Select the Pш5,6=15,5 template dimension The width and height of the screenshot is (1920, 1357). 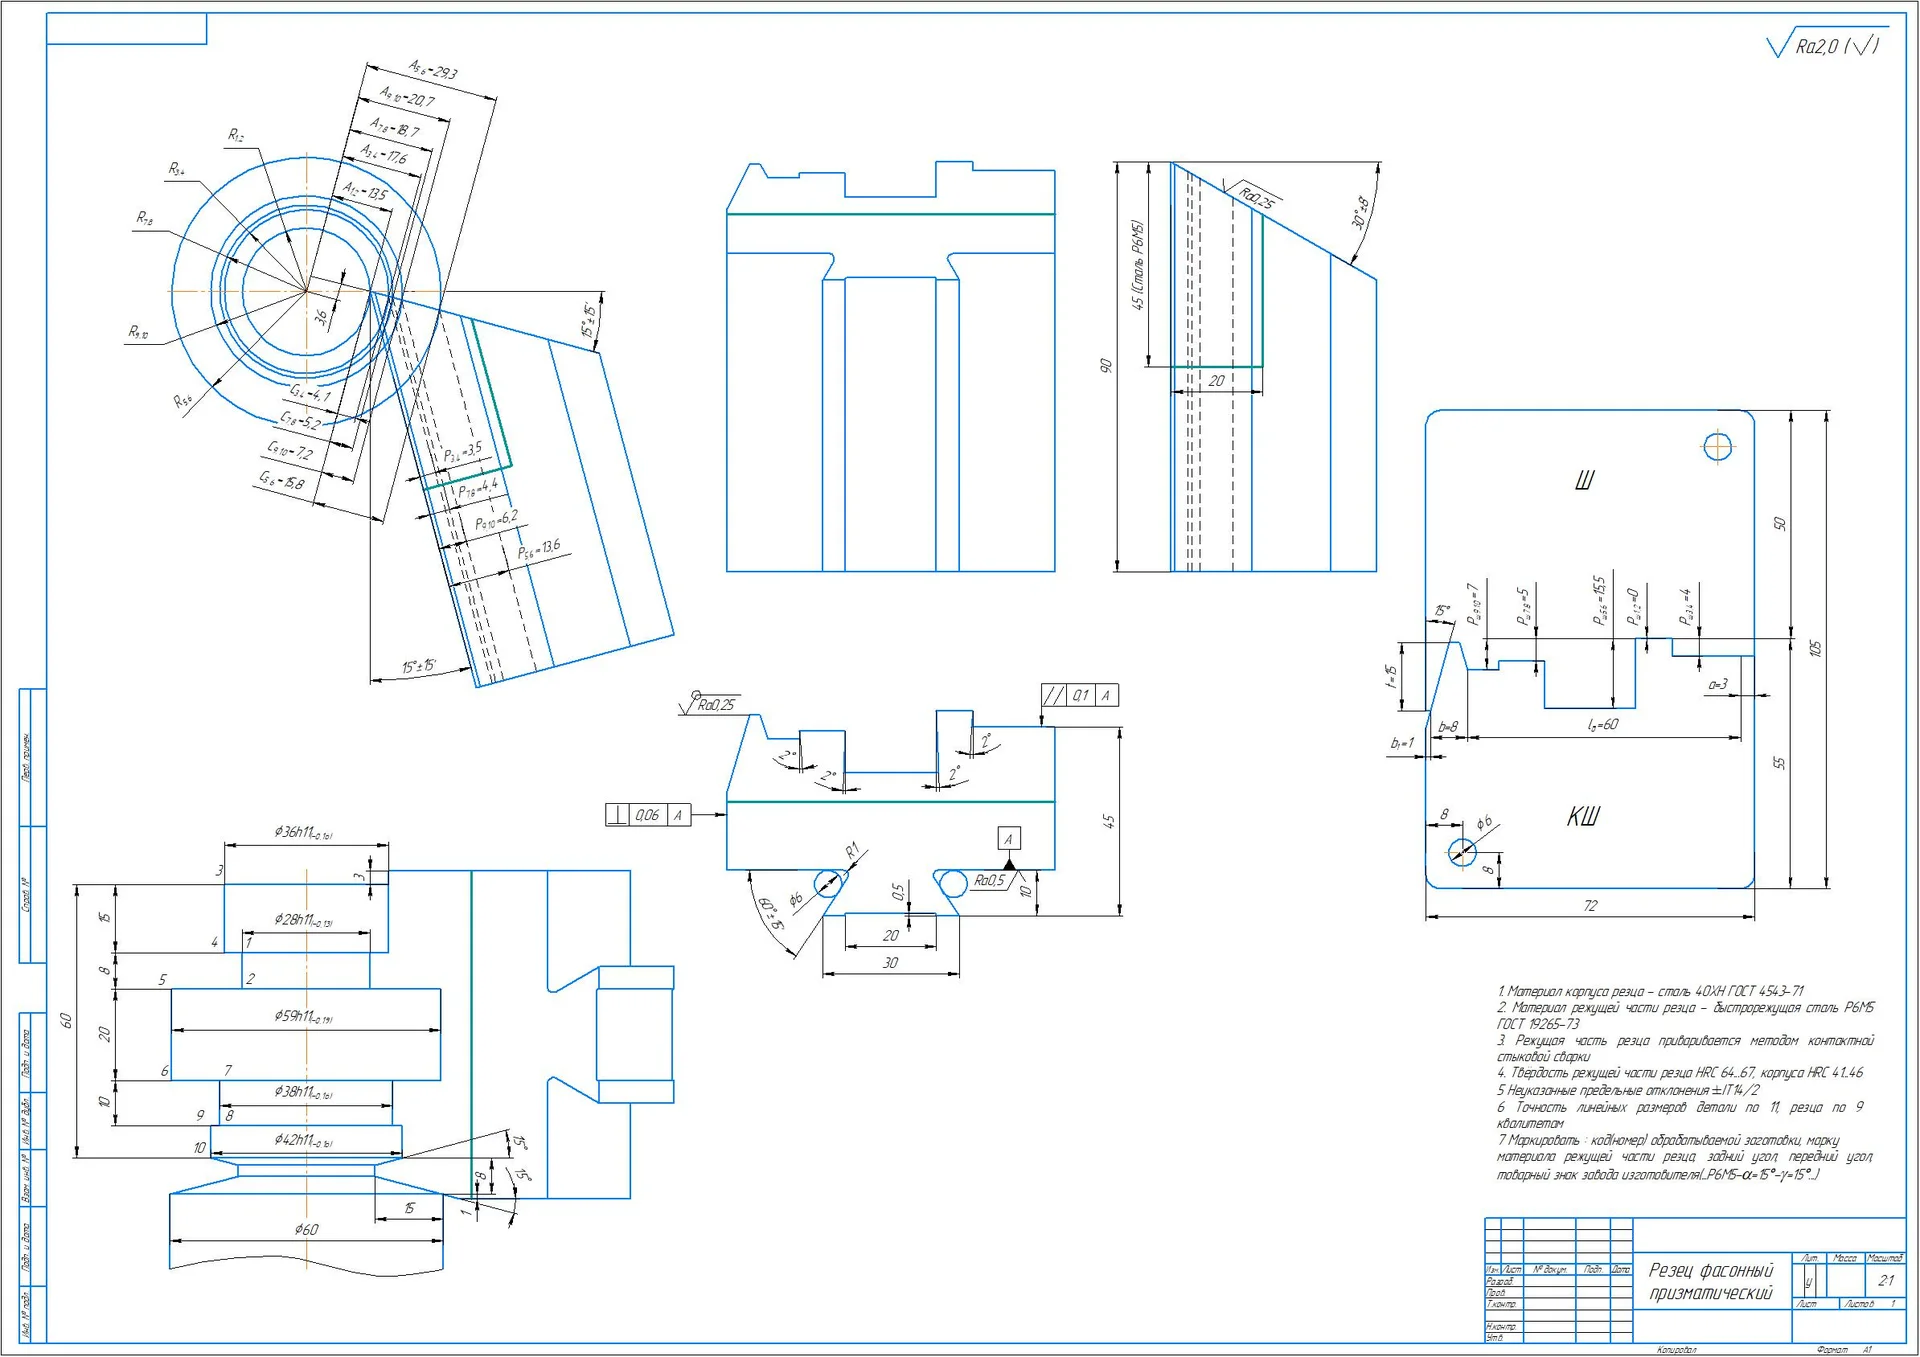1598,600
